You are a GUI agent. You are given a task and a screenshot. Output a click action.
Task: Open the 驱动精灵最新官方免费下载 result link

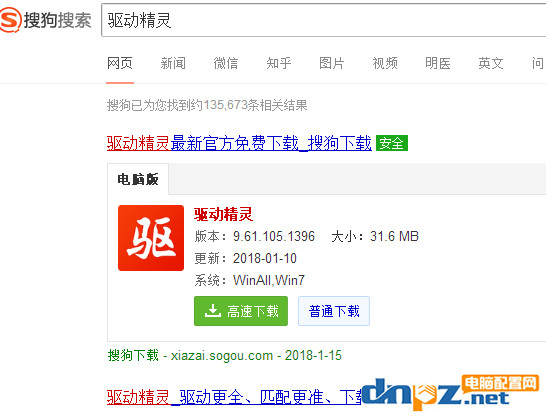click(239, 143)
